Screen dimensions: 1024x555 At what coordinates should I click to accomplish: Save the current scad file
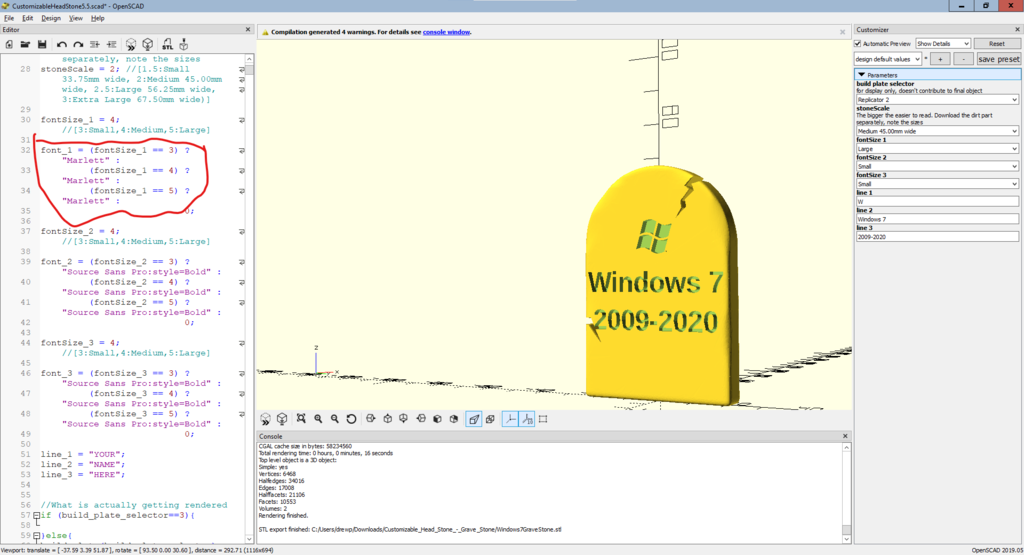42,44
